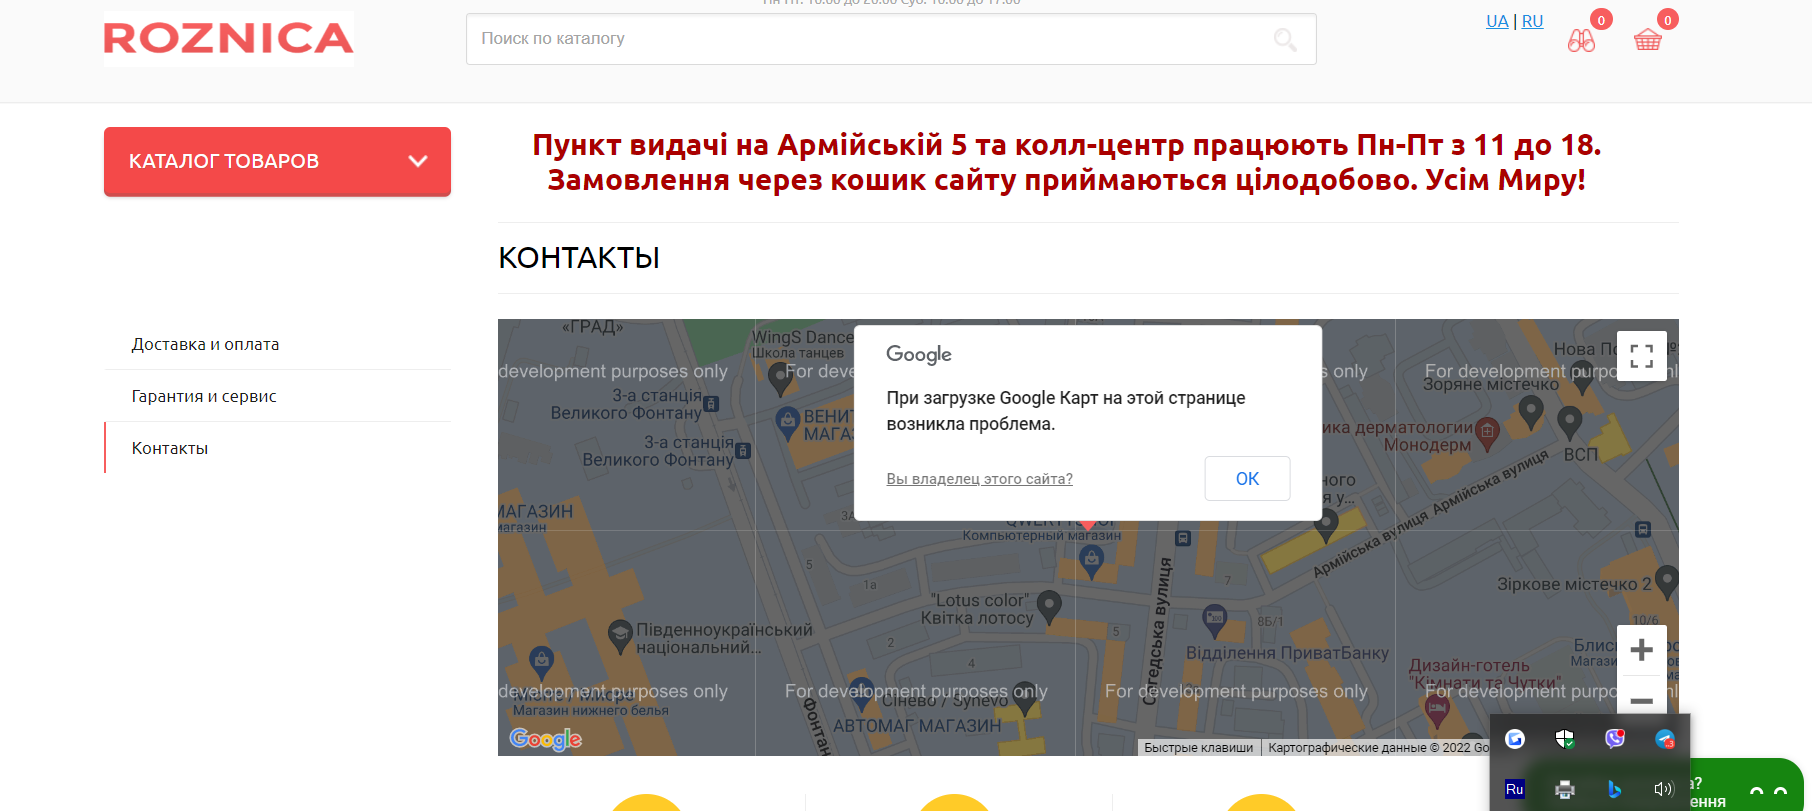Switch site language to RU
This screenshot has height=811, width=1812.
click(x=1532, y=21)
